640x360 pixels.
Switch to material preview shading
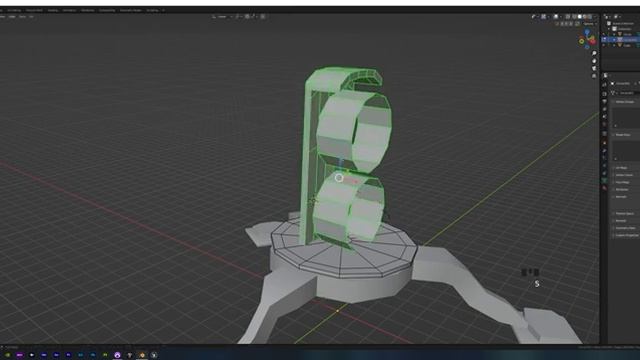pyautogui.click(x=585, y=17)
